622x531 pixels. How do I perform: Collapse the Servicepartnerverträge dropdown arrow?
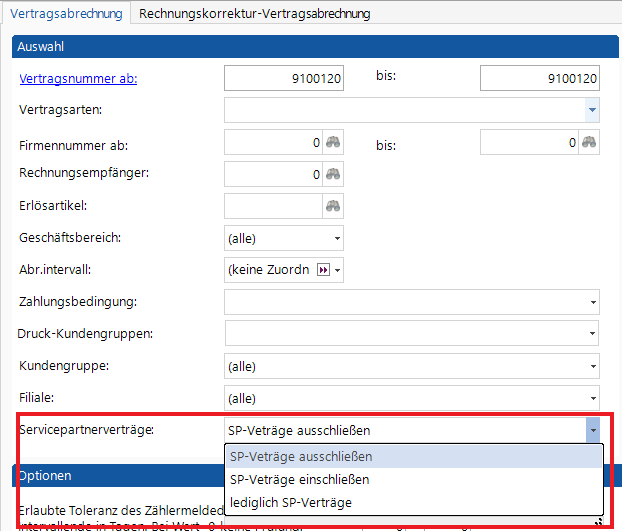tap(593, 430)
